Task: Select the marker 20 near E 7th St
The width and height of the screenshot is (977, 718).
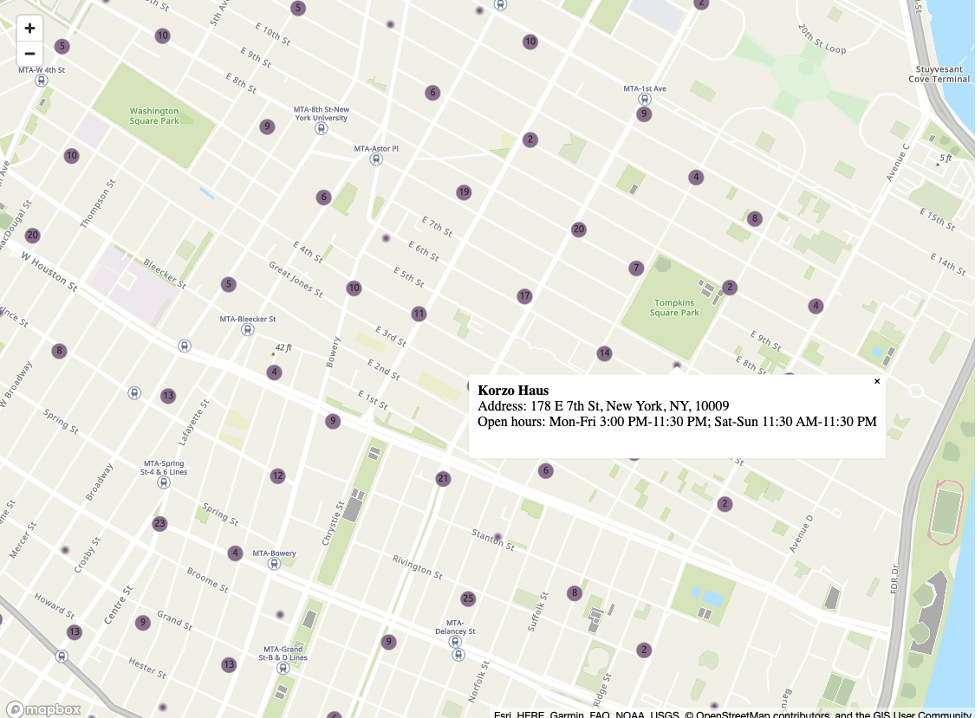Action: pos(578,229)
